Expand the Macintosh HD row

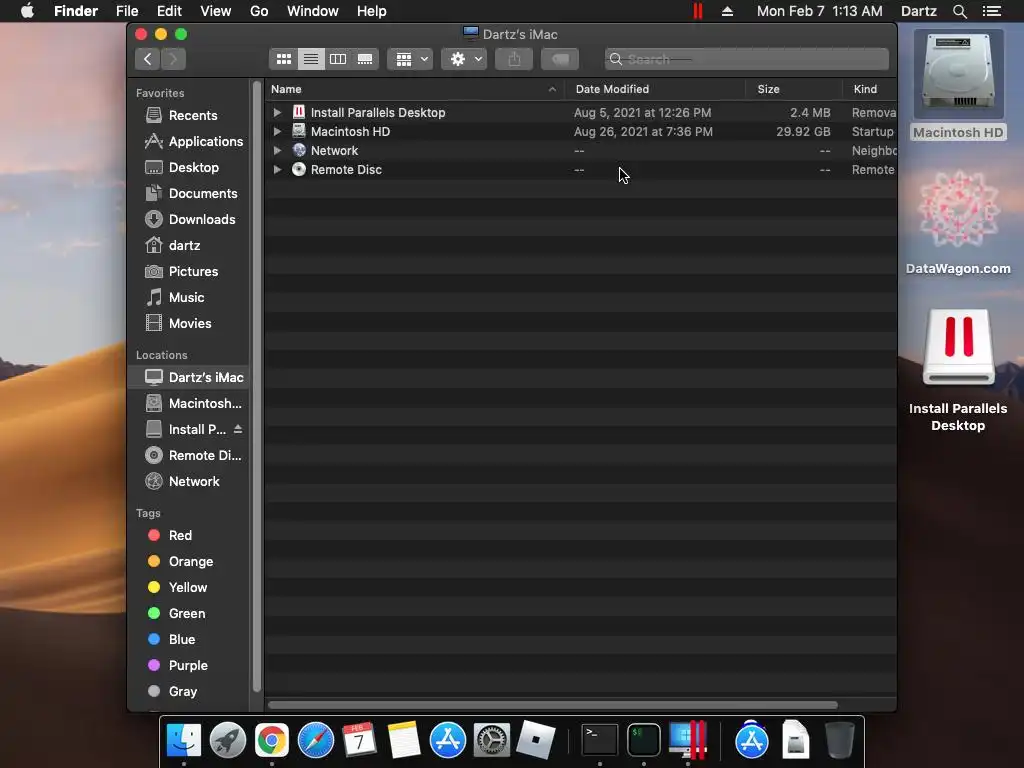point(277,131)
